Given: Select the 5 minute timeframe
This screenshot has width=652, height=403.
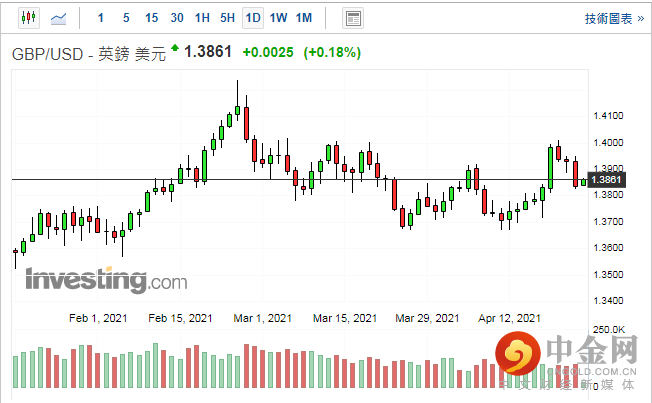Looking at the screenshot, I should coord(126,18).
